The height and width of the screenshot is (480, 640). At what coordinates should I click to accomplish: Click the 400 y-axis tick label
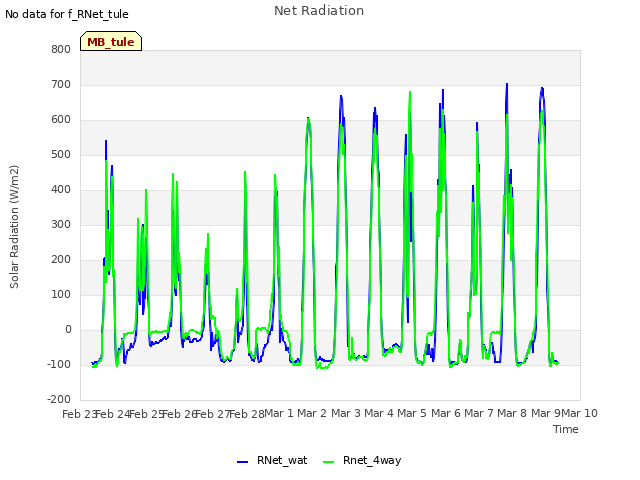(x=61, y=189)
